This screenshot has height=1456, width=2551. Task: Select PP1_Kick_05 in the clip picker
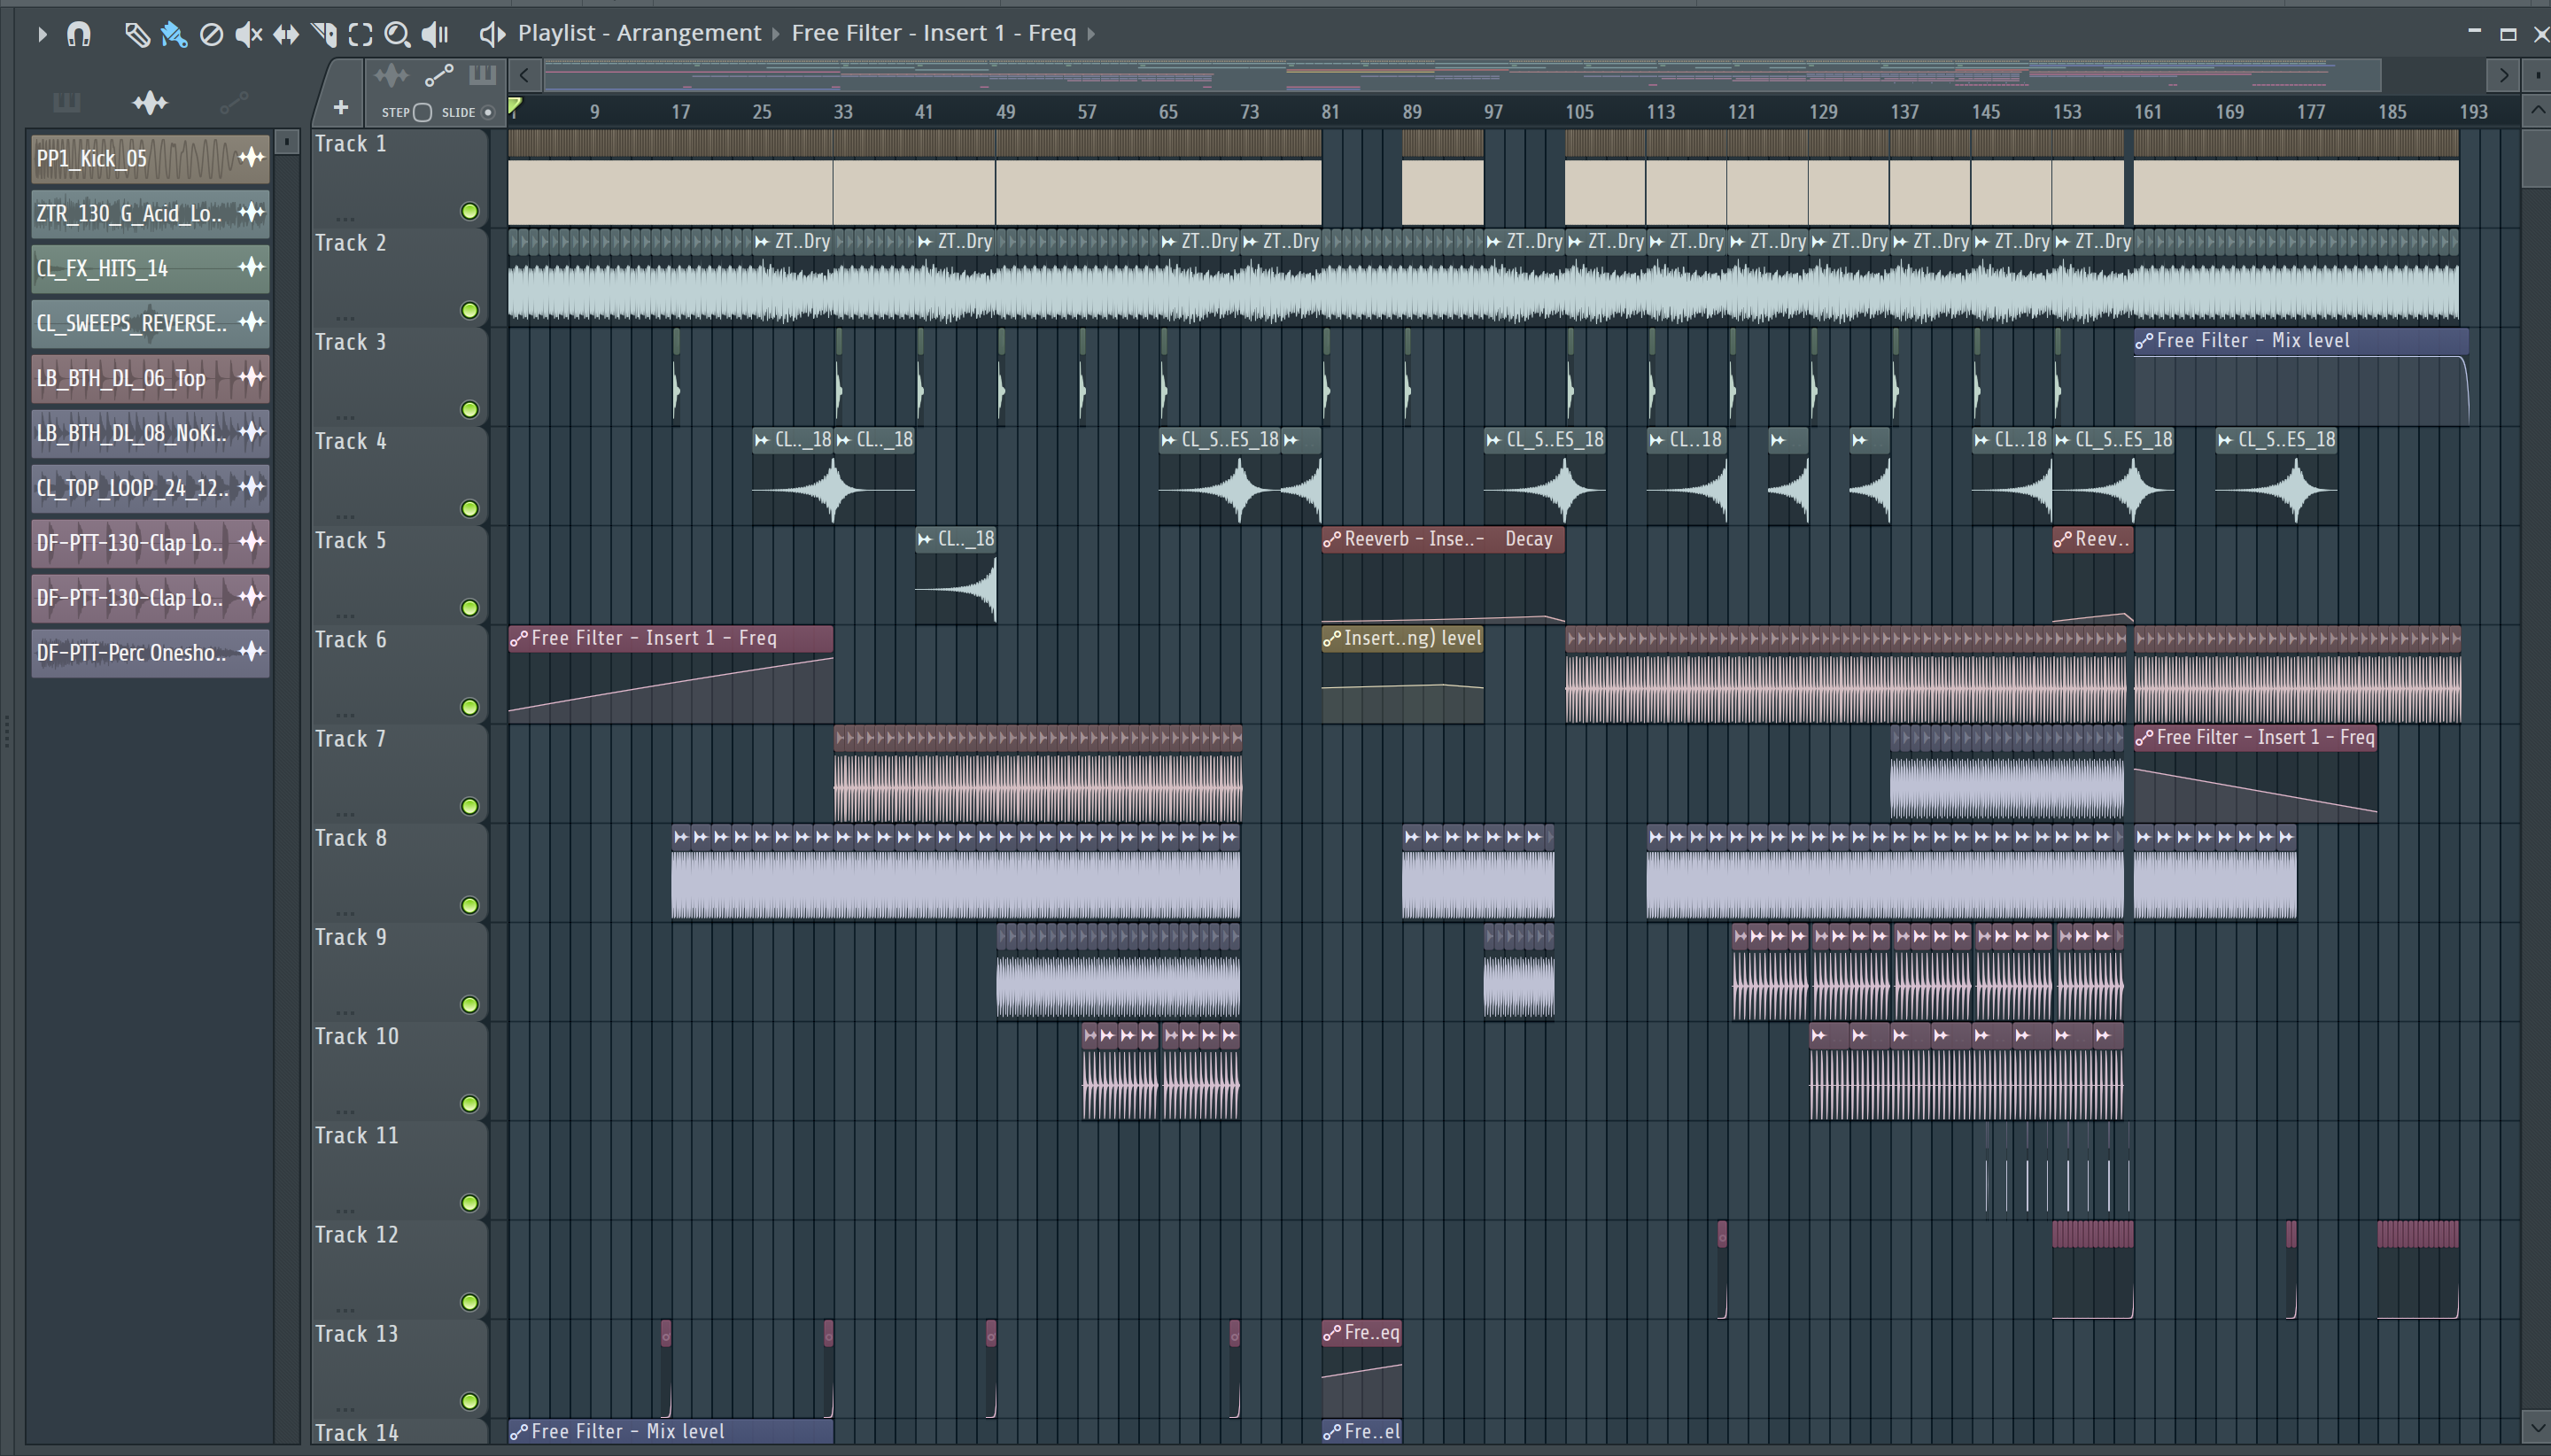tap(150, 158)
